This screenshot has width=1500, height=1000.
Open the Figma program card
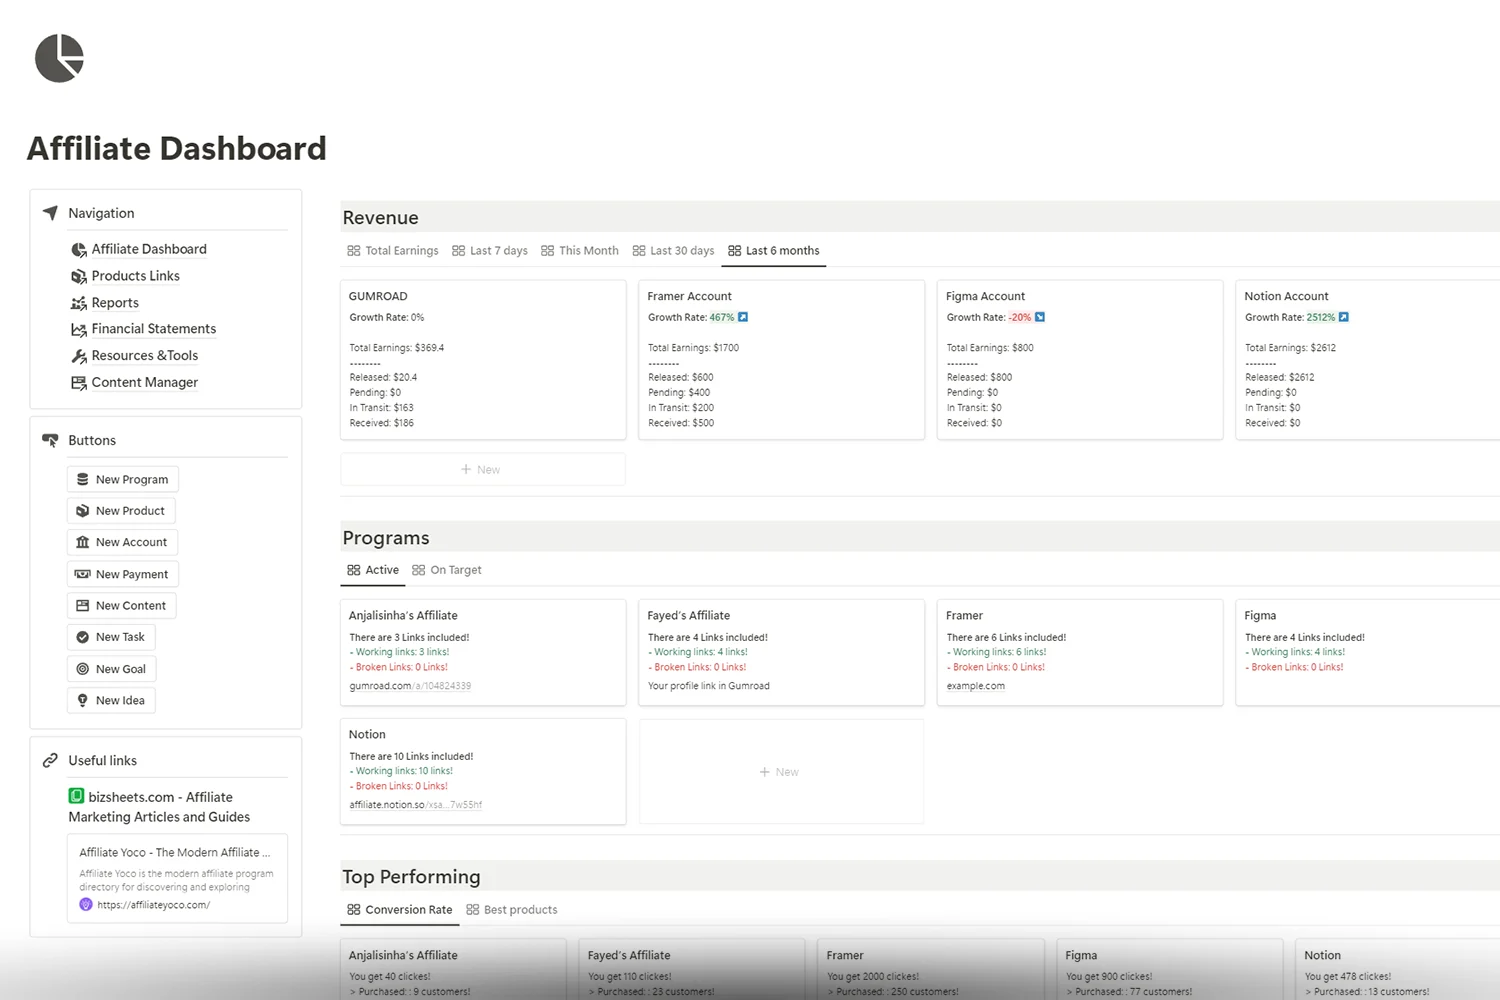(x=1368, y=653)
